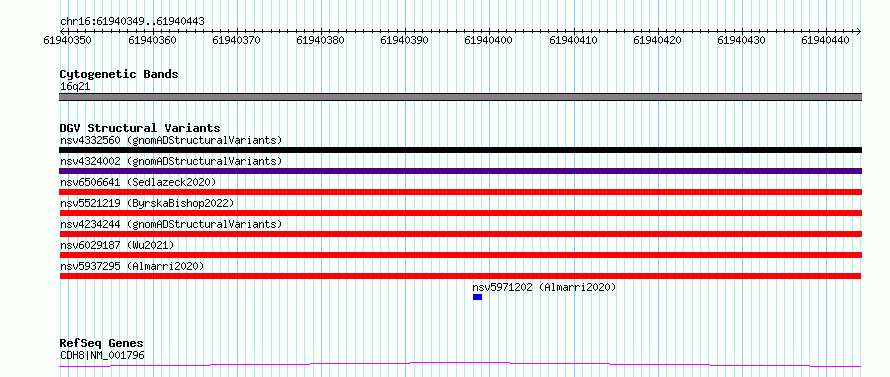Click the nsv4332560 variant label
This screenshot has width=890, height=377.
coord(171,140)
